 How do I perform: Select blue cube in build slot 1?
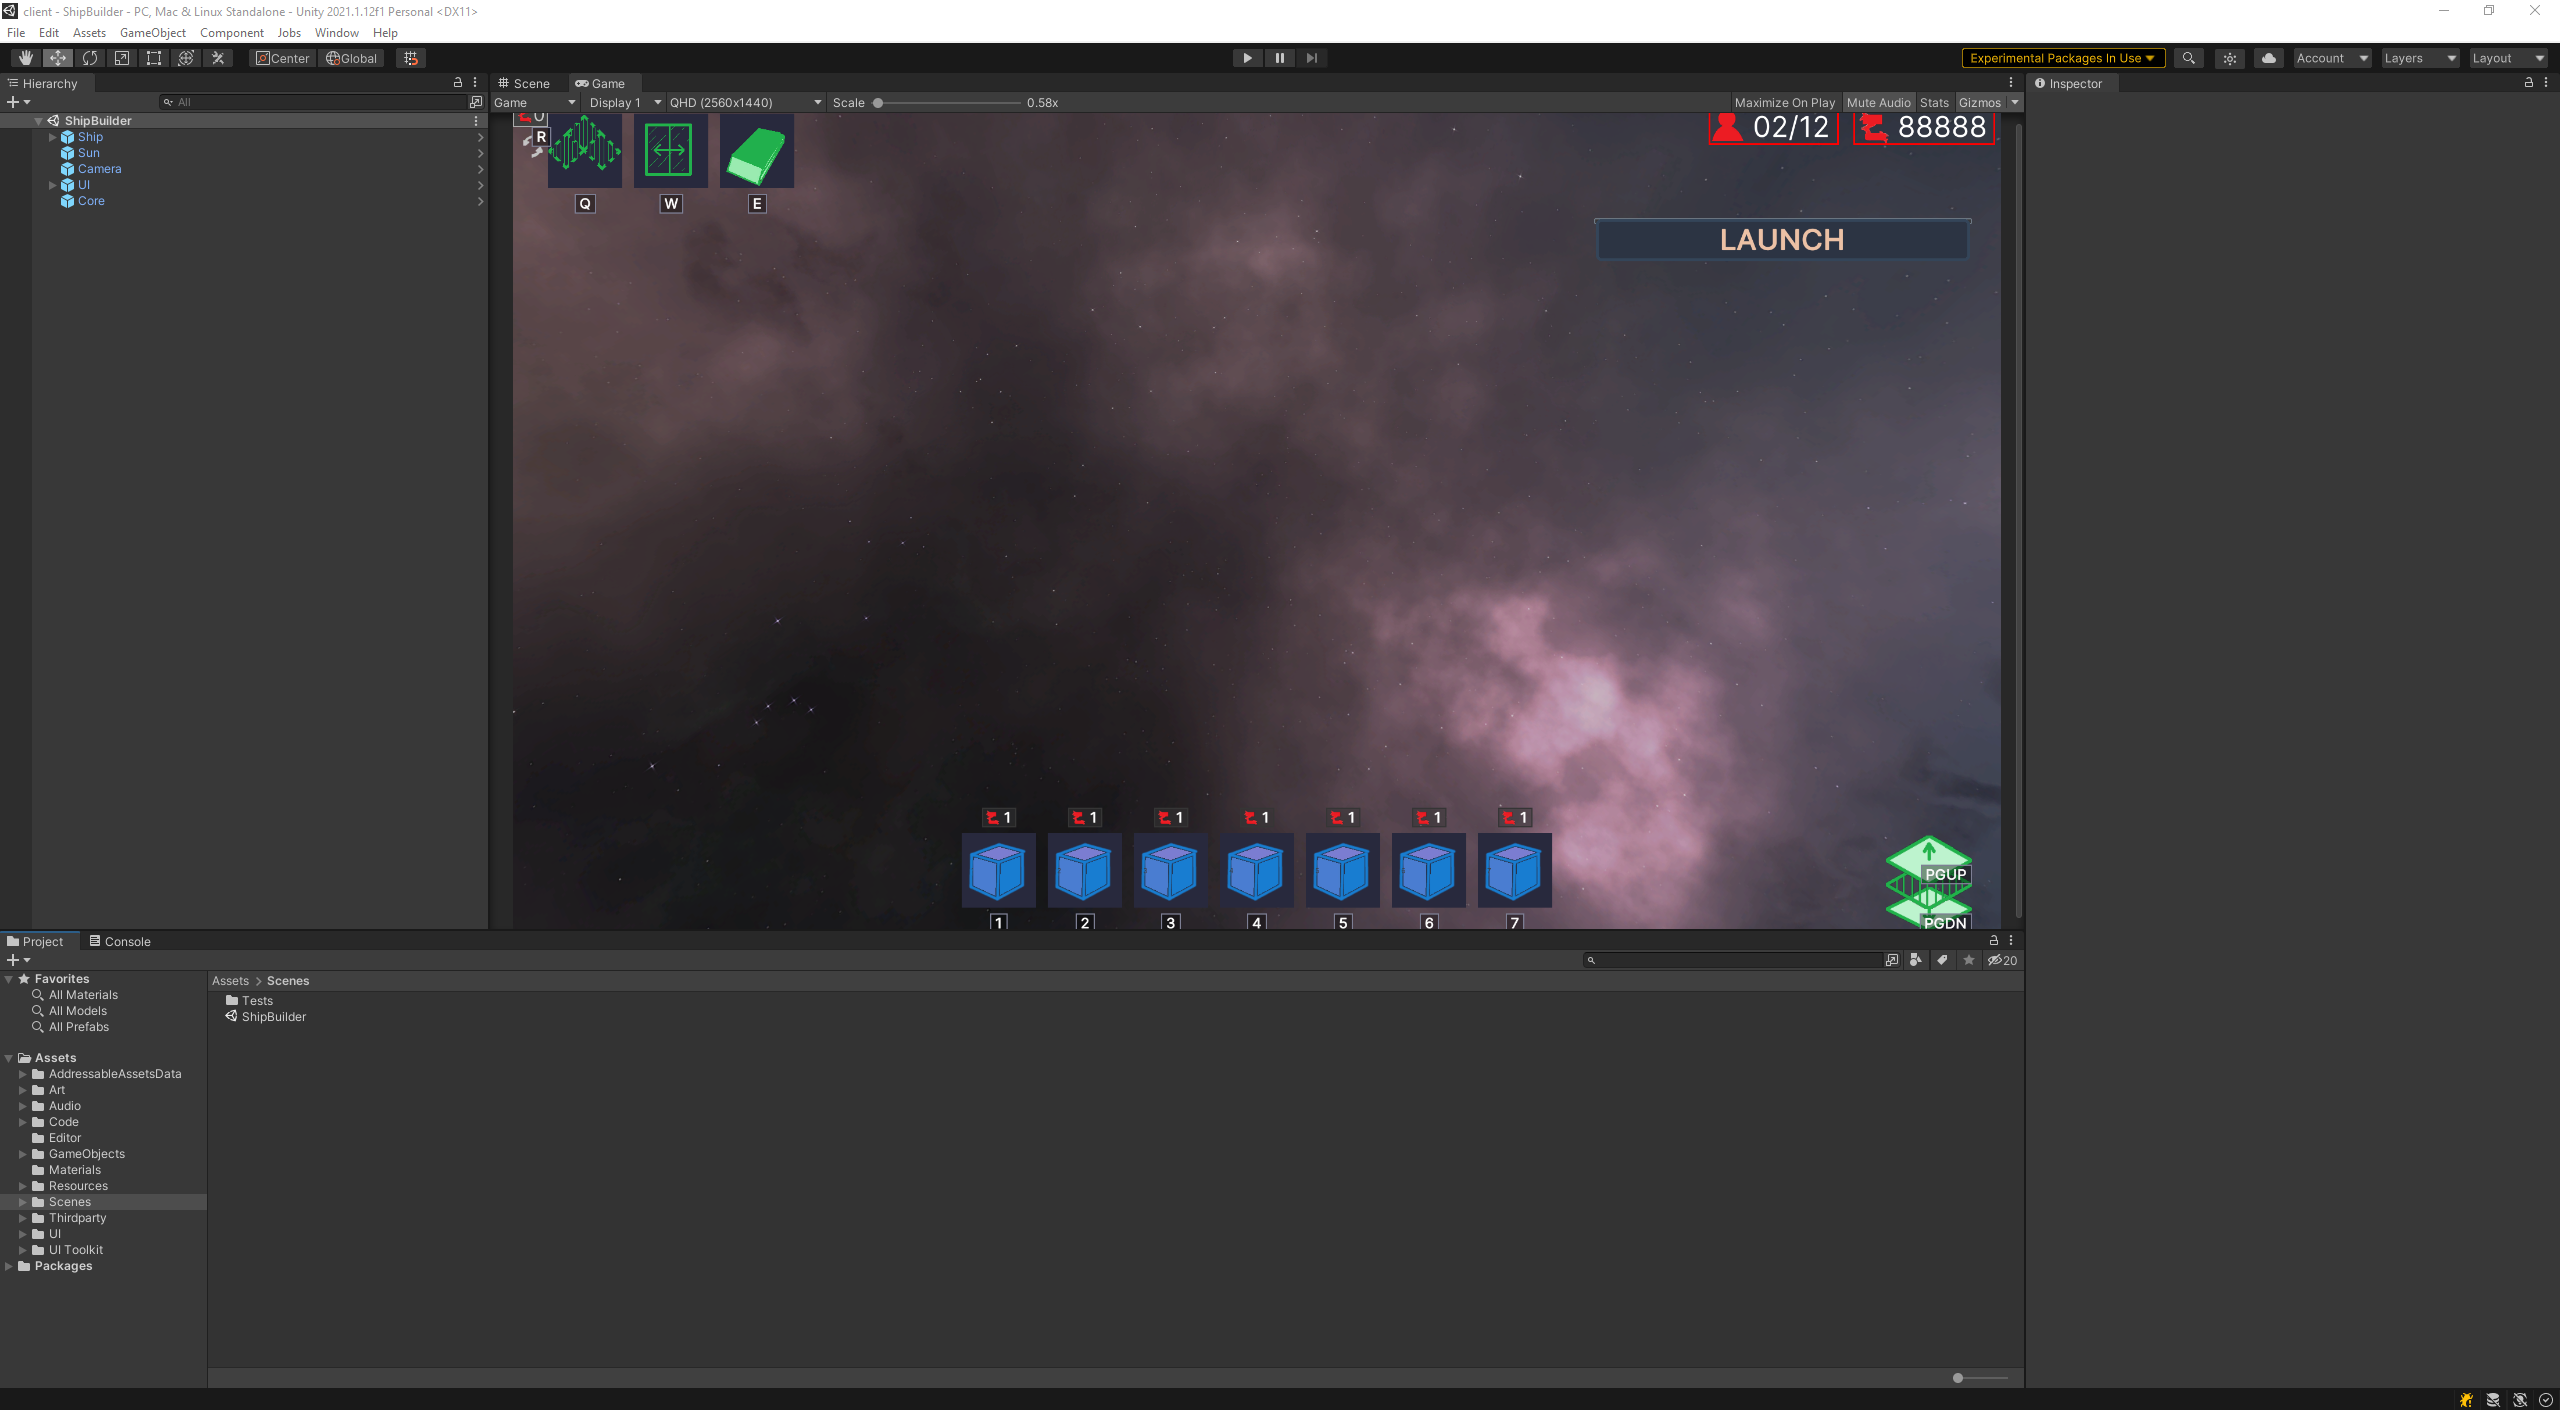point(998,870)
